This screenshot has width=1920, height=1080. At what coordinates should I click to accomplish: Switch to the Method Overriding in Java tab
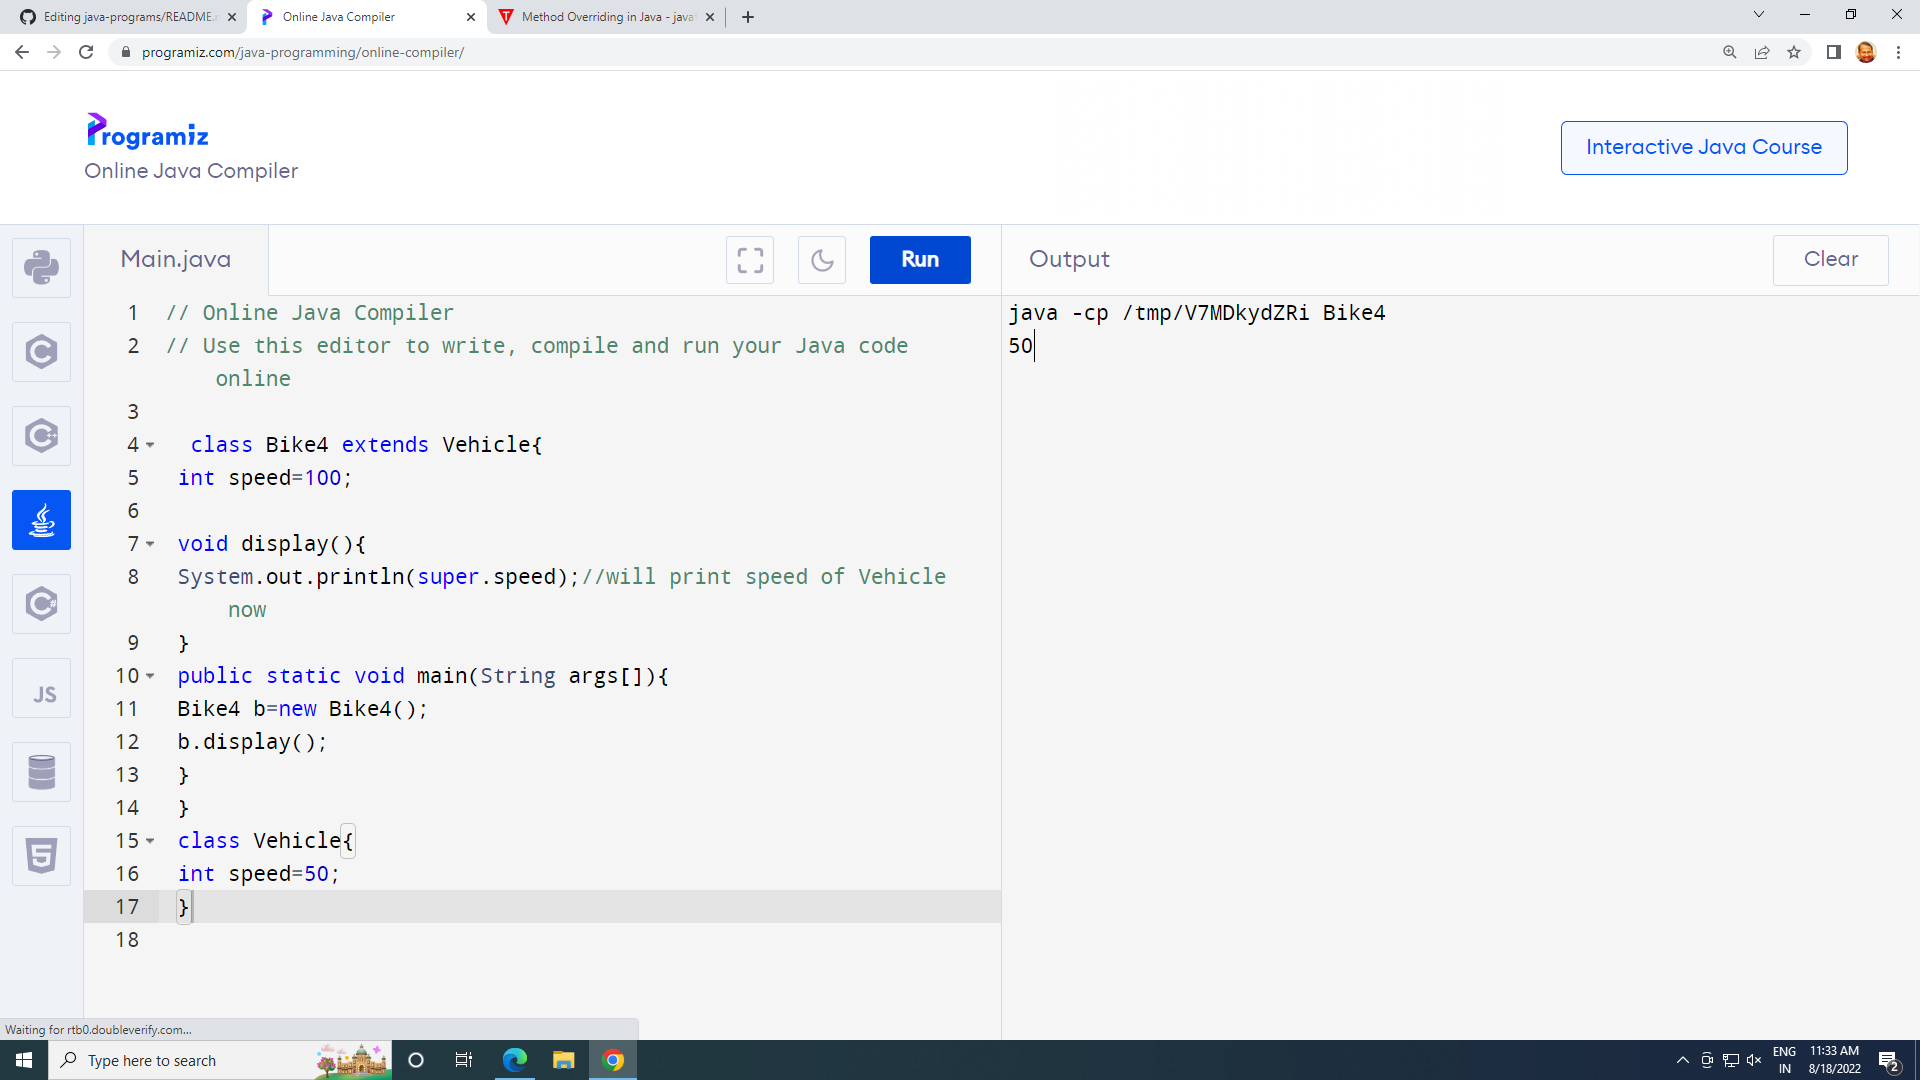pyautogui.click(x=600, y=17)
